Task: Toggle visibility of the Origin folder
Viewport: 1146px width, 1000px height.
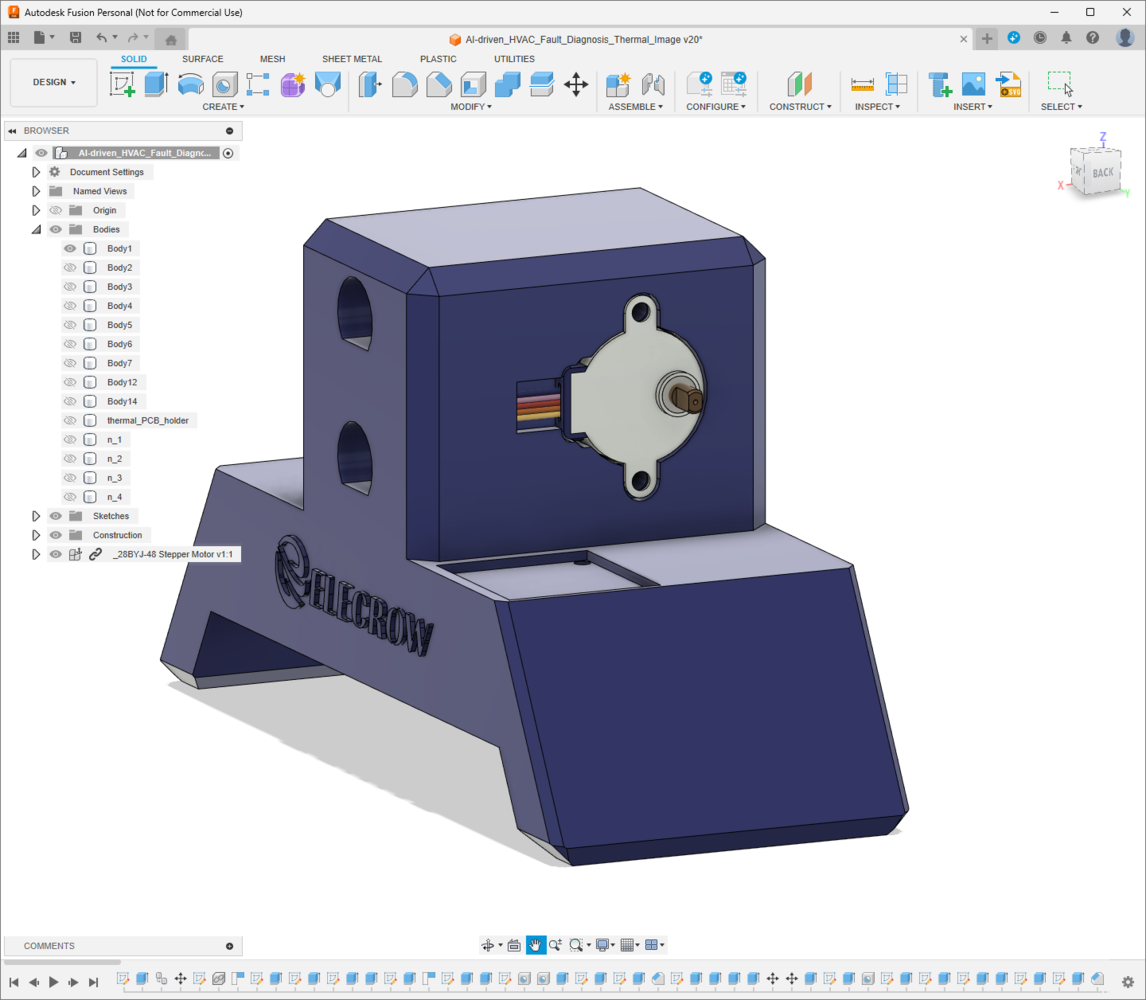Action: pos(56,211)
